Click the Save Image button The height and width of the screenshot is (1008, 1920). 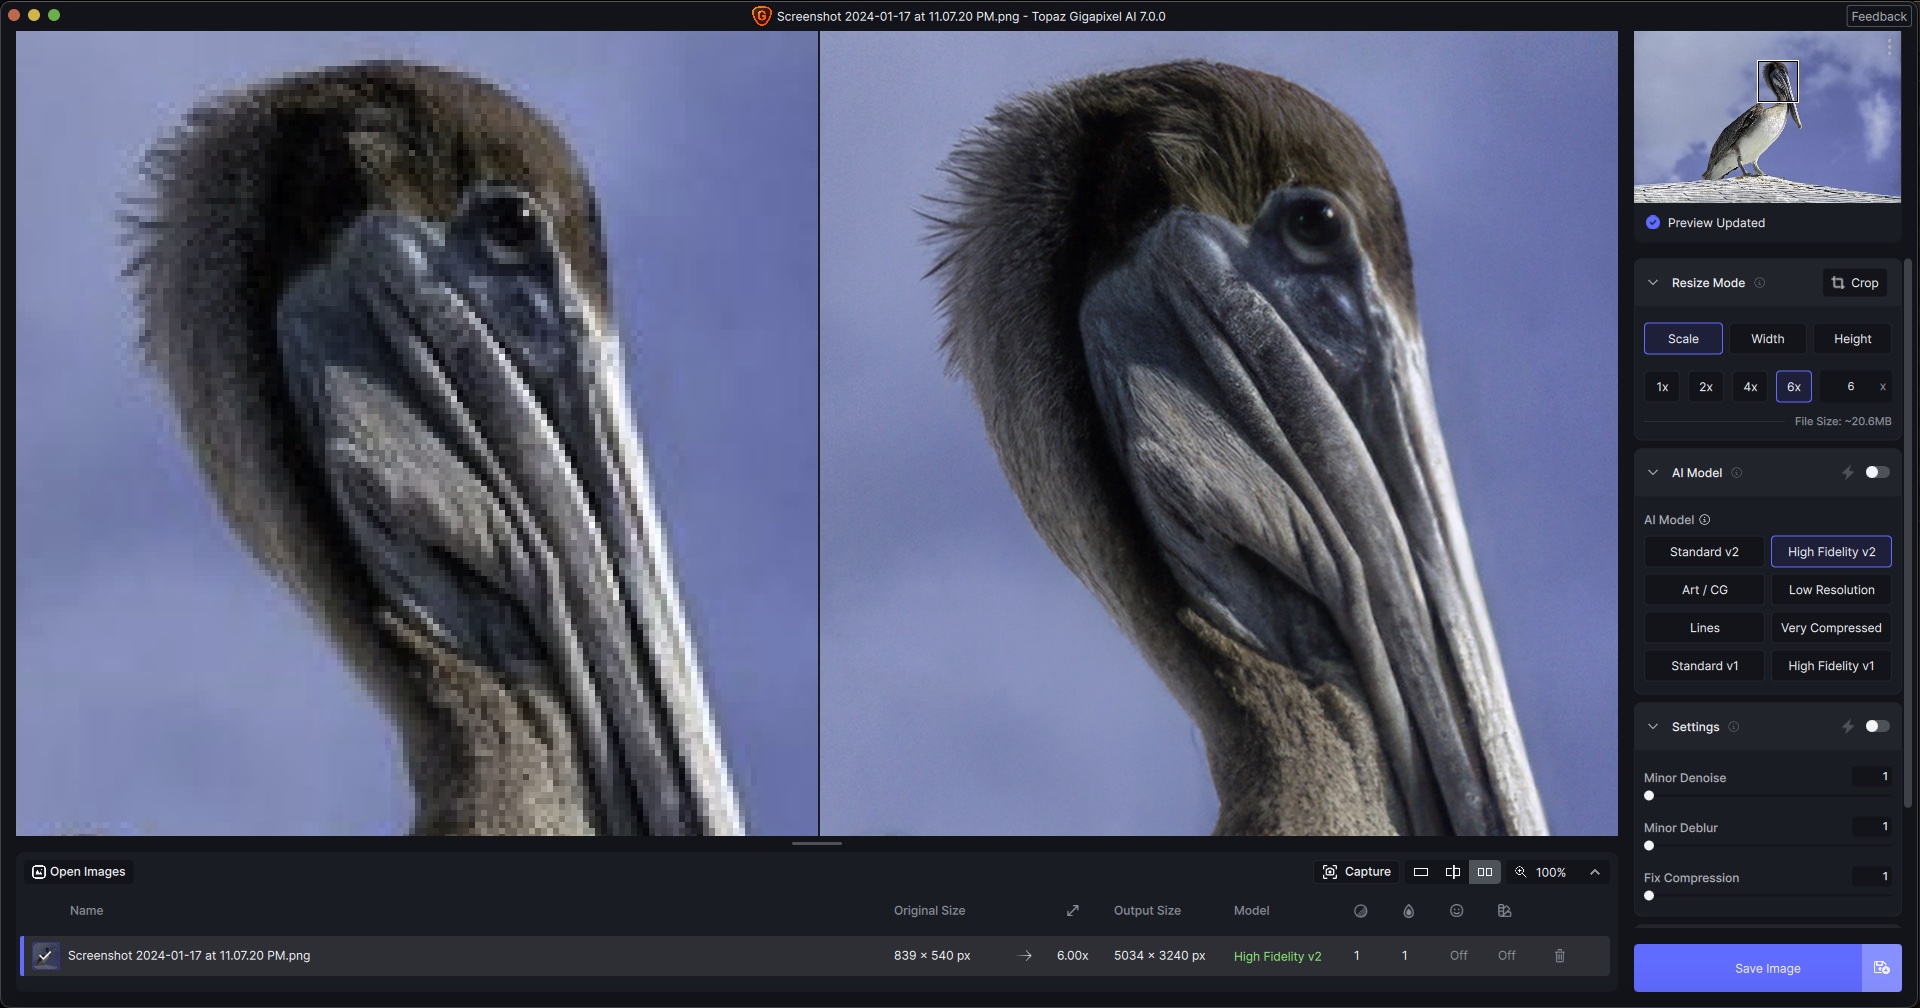click(x=1767, y=968)
